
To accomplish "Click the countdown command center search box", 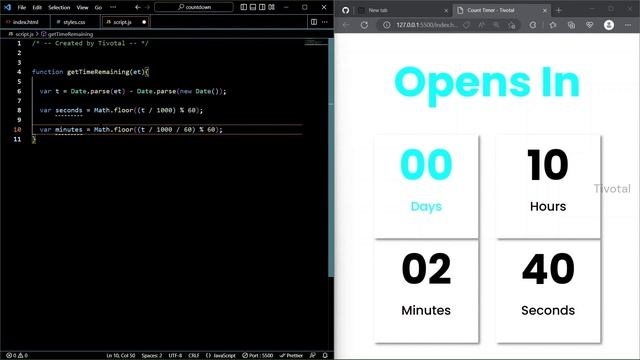I will [194, 7].
